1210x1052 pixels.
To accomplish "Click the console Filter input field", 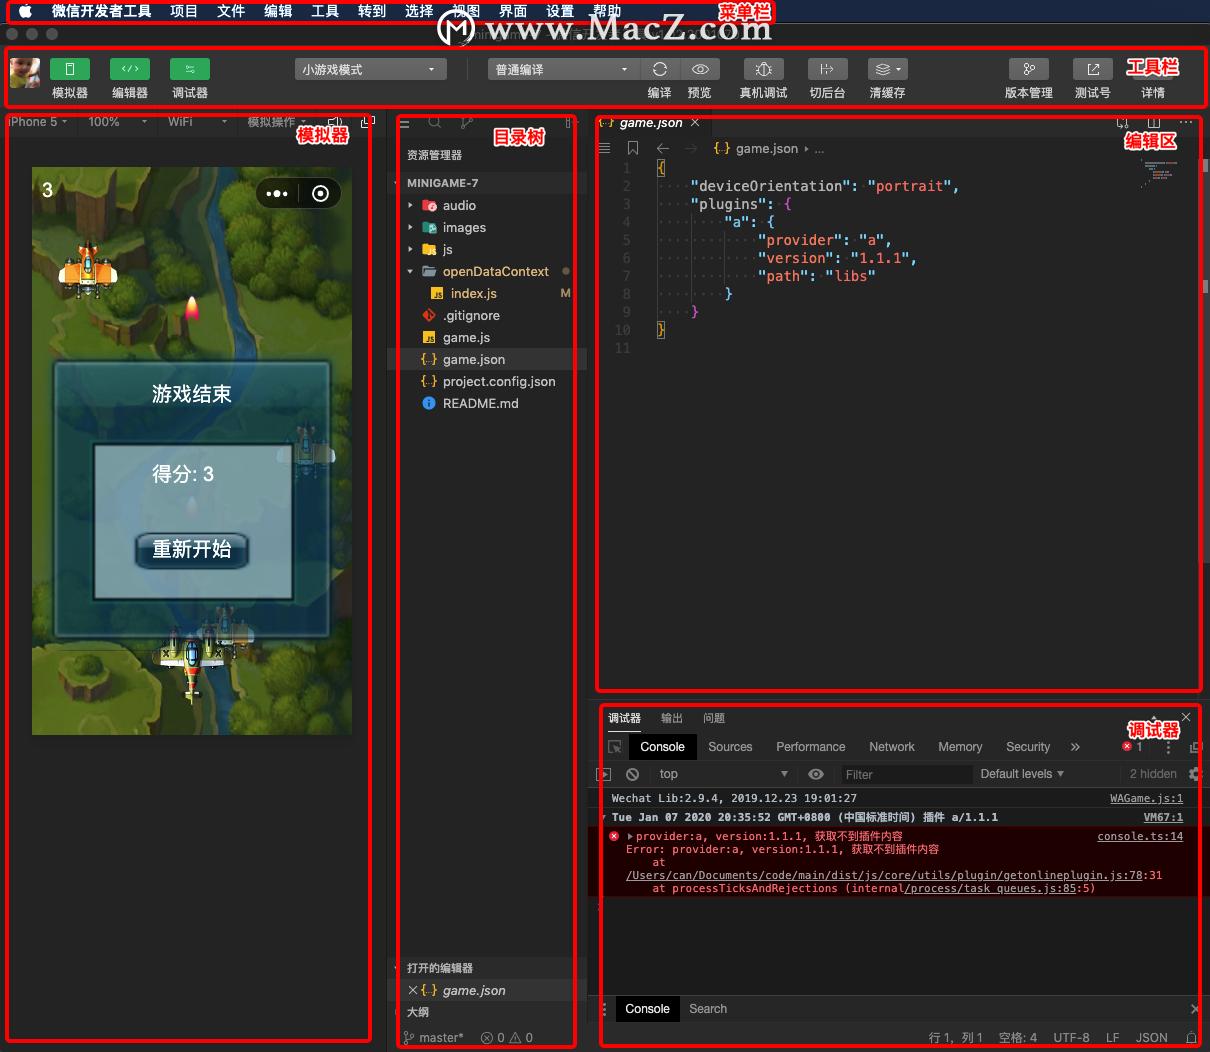I will tap(905, 774).
